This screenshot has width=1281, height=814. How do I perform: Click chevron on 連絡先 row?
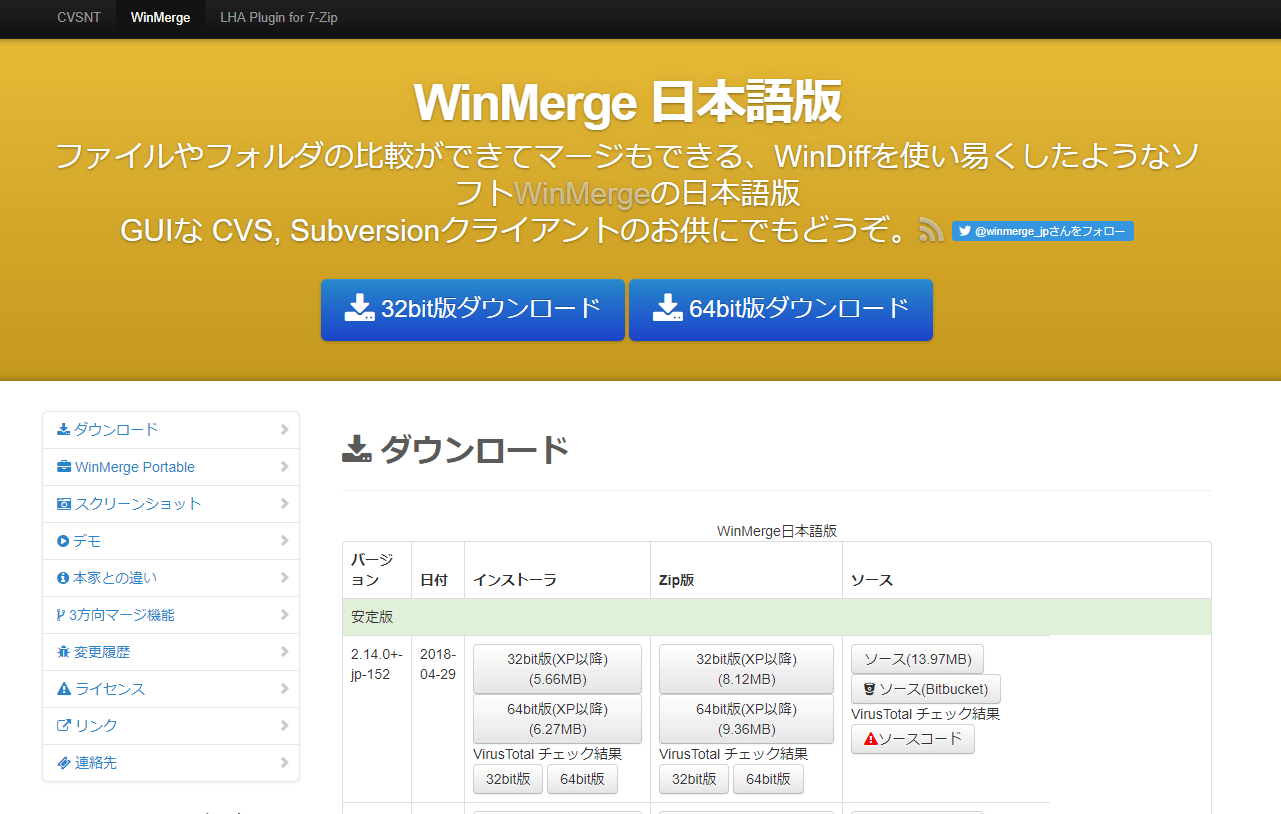coord(284,763)
